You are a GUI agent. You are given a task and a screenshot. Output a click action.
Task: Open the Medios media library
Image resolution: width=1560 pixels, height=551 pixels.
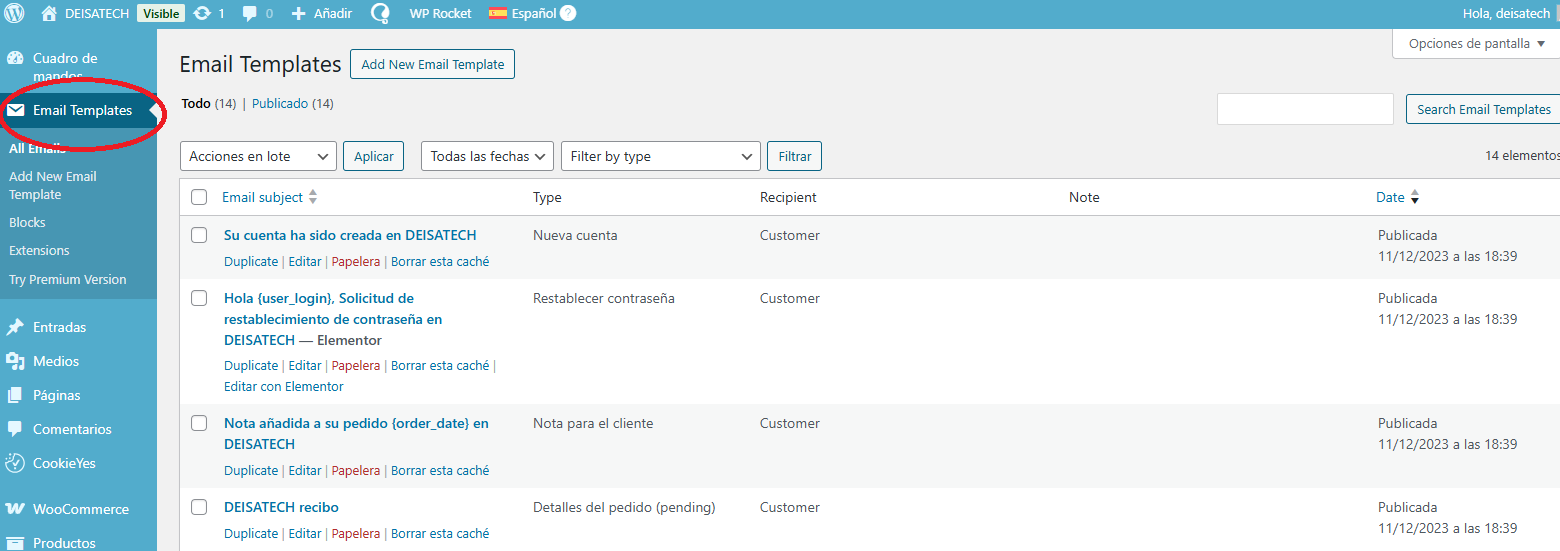coord(55,361)
